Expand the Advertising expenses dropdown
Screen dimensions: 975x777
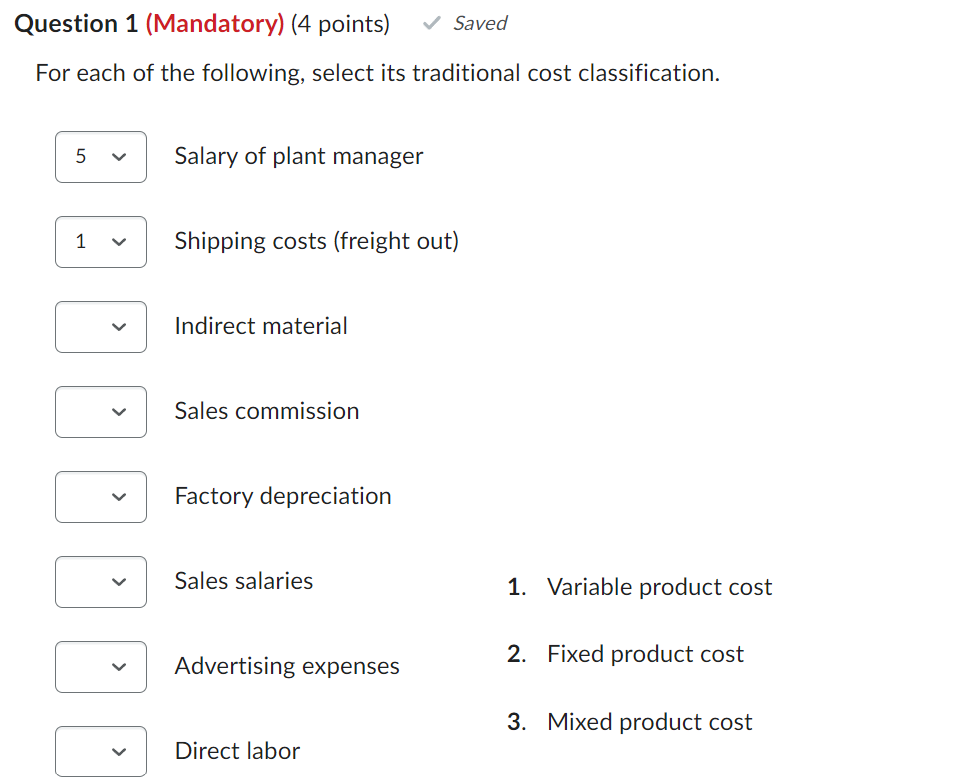click(x=101, y=667)
